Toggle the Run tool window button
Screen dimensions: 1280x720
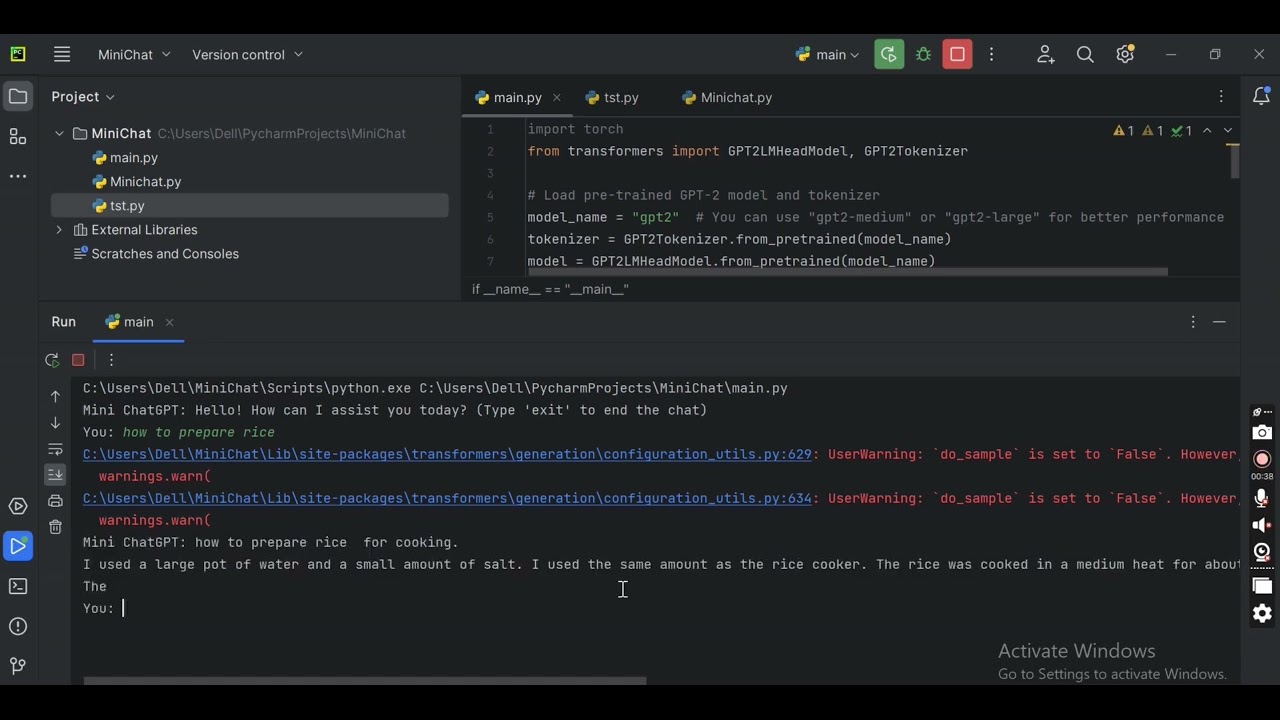(x=18, y=546)
